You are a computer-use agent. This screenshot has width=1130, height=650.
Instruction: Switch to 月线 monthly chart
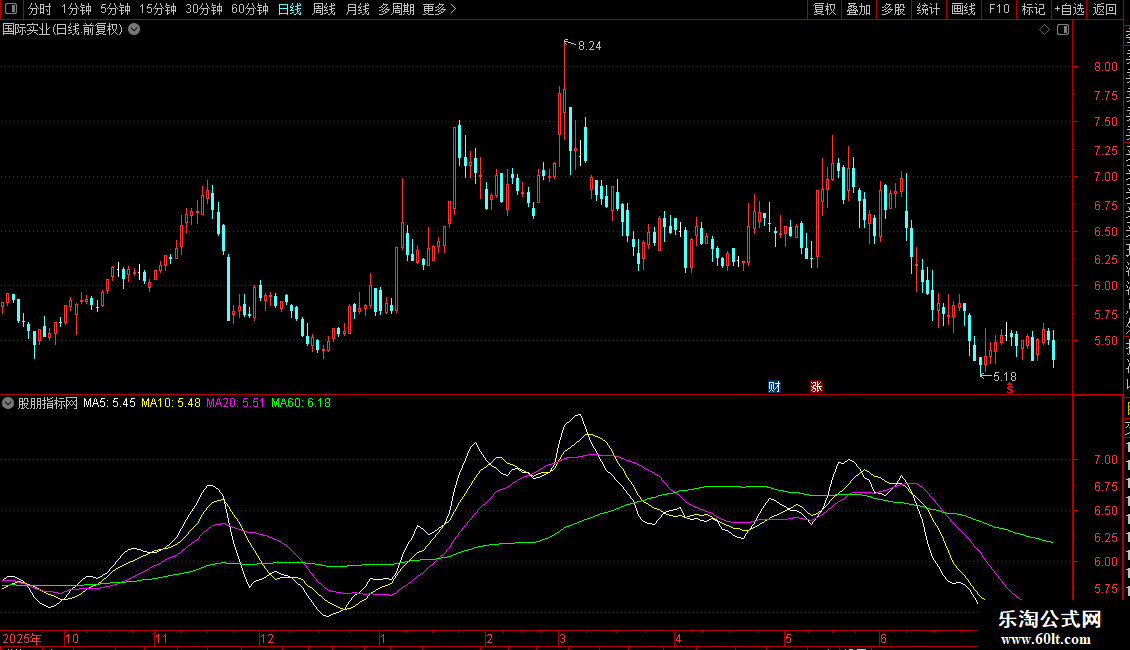coord(357,9)
